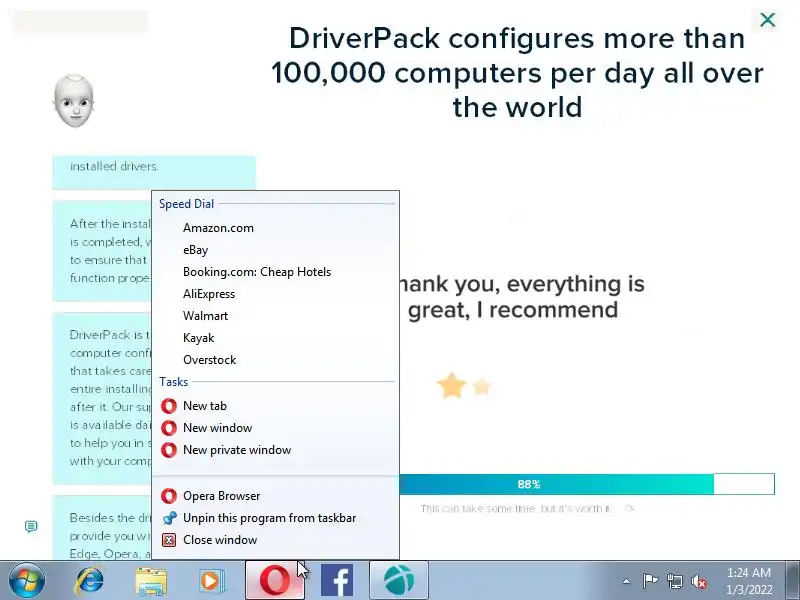Open the clock showing 1:24 AM
Viewport: 800px width, 600px height.
pyautogui.click(x=748, y=581)
